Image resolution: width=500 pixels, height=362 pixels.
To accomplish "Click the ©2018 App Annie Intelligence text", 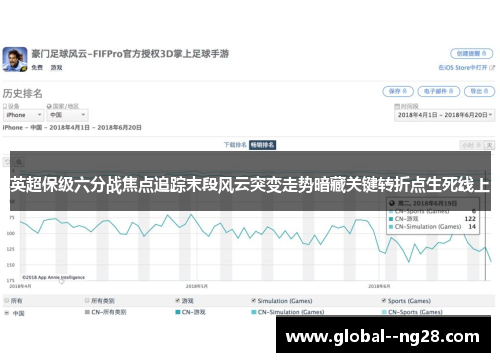I will [x=53, y=277].
